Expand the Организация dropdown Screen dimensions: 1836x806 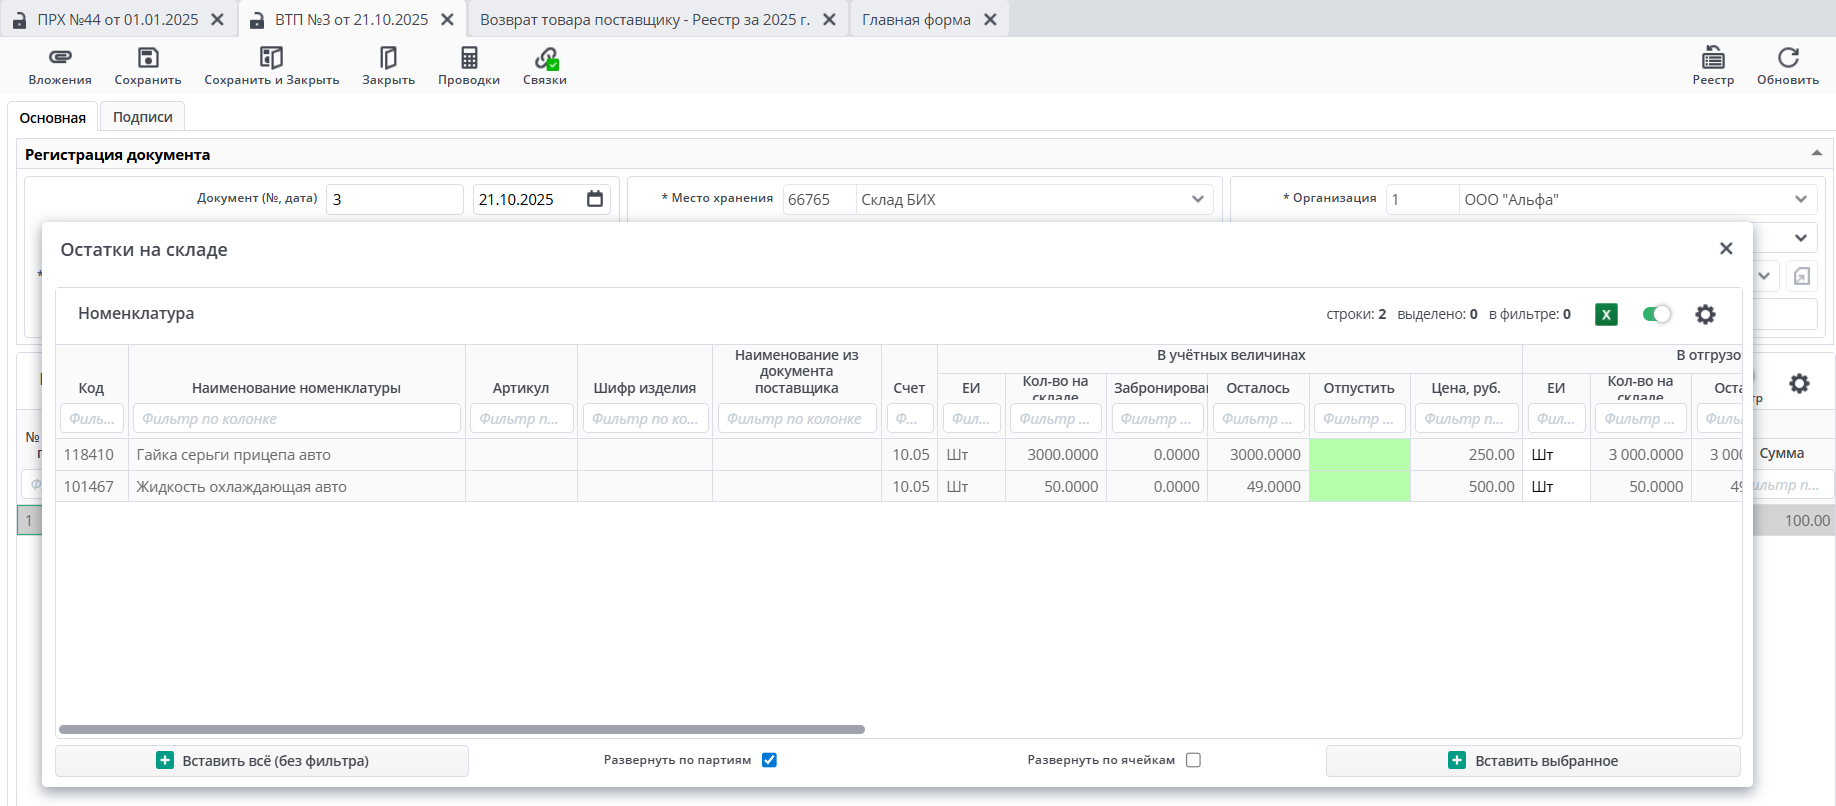[x=1800, y=199]
